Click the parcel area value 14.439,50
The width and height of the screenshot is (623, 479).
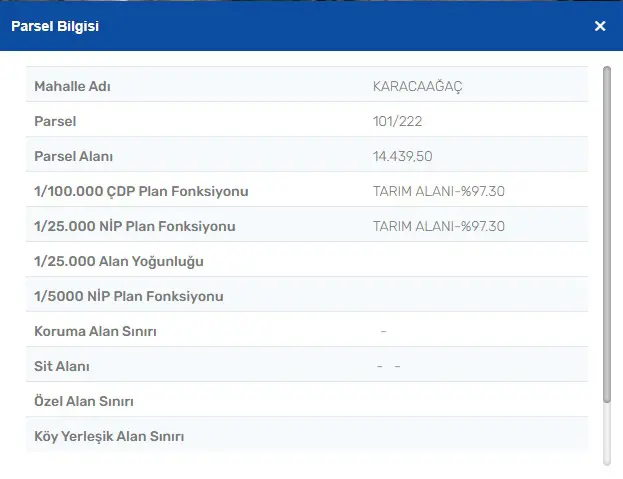(402, 156)
